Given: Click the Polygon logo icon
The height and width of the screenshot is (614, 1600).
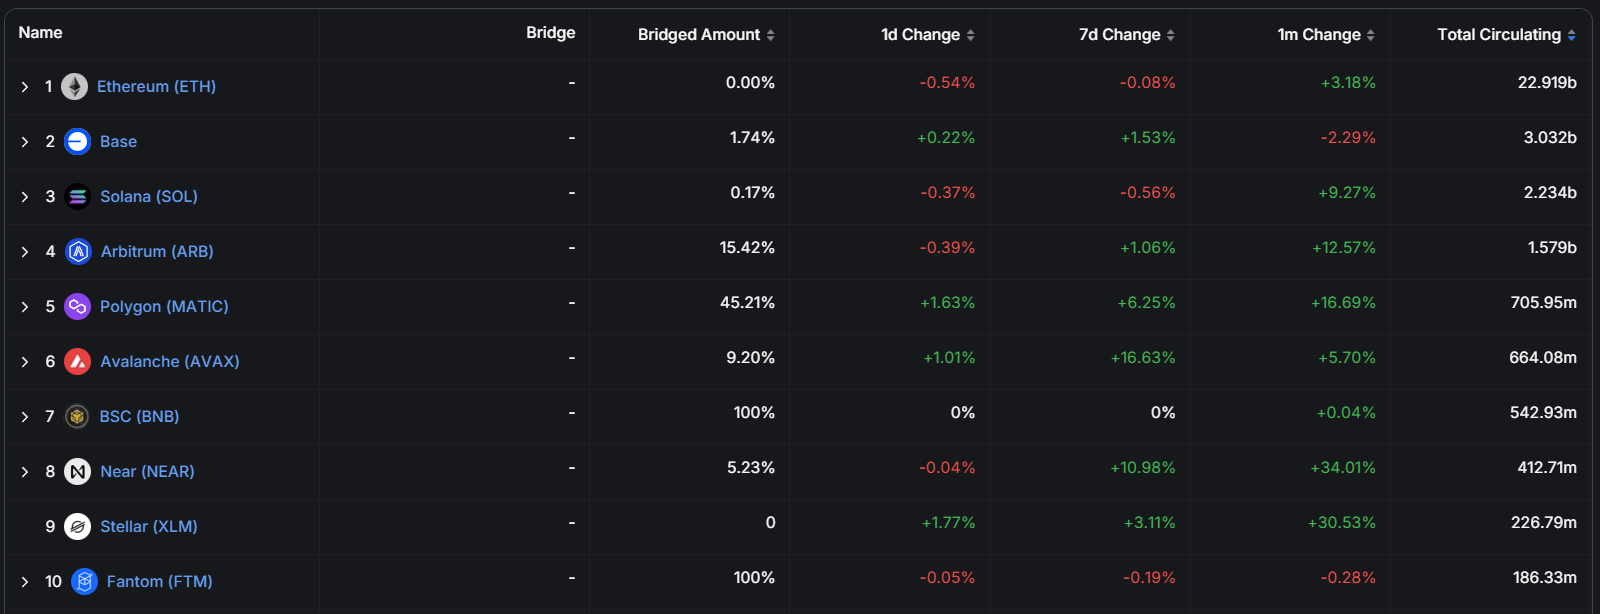Looking at the screenshot, I should click(77, 307).
